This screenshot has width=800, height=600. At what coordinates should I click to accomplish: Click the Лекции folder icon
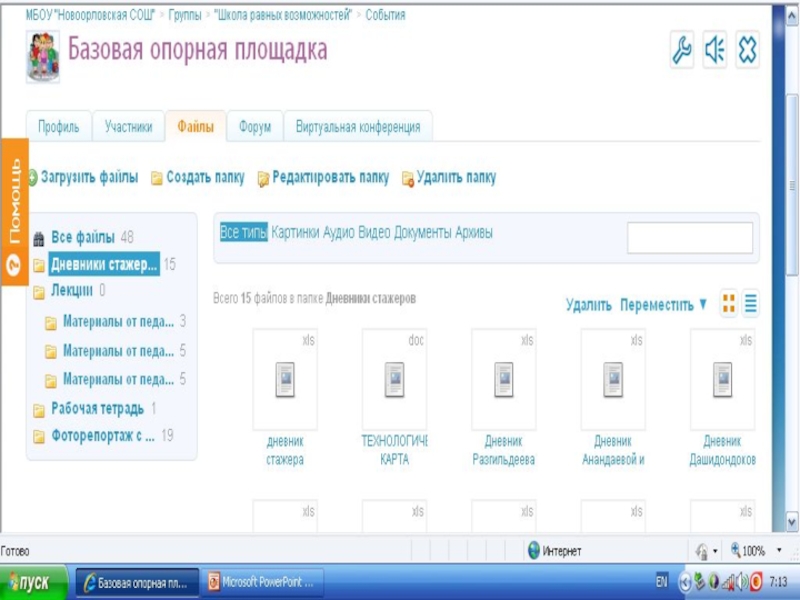pyautogui.click(x=39, y=292)
